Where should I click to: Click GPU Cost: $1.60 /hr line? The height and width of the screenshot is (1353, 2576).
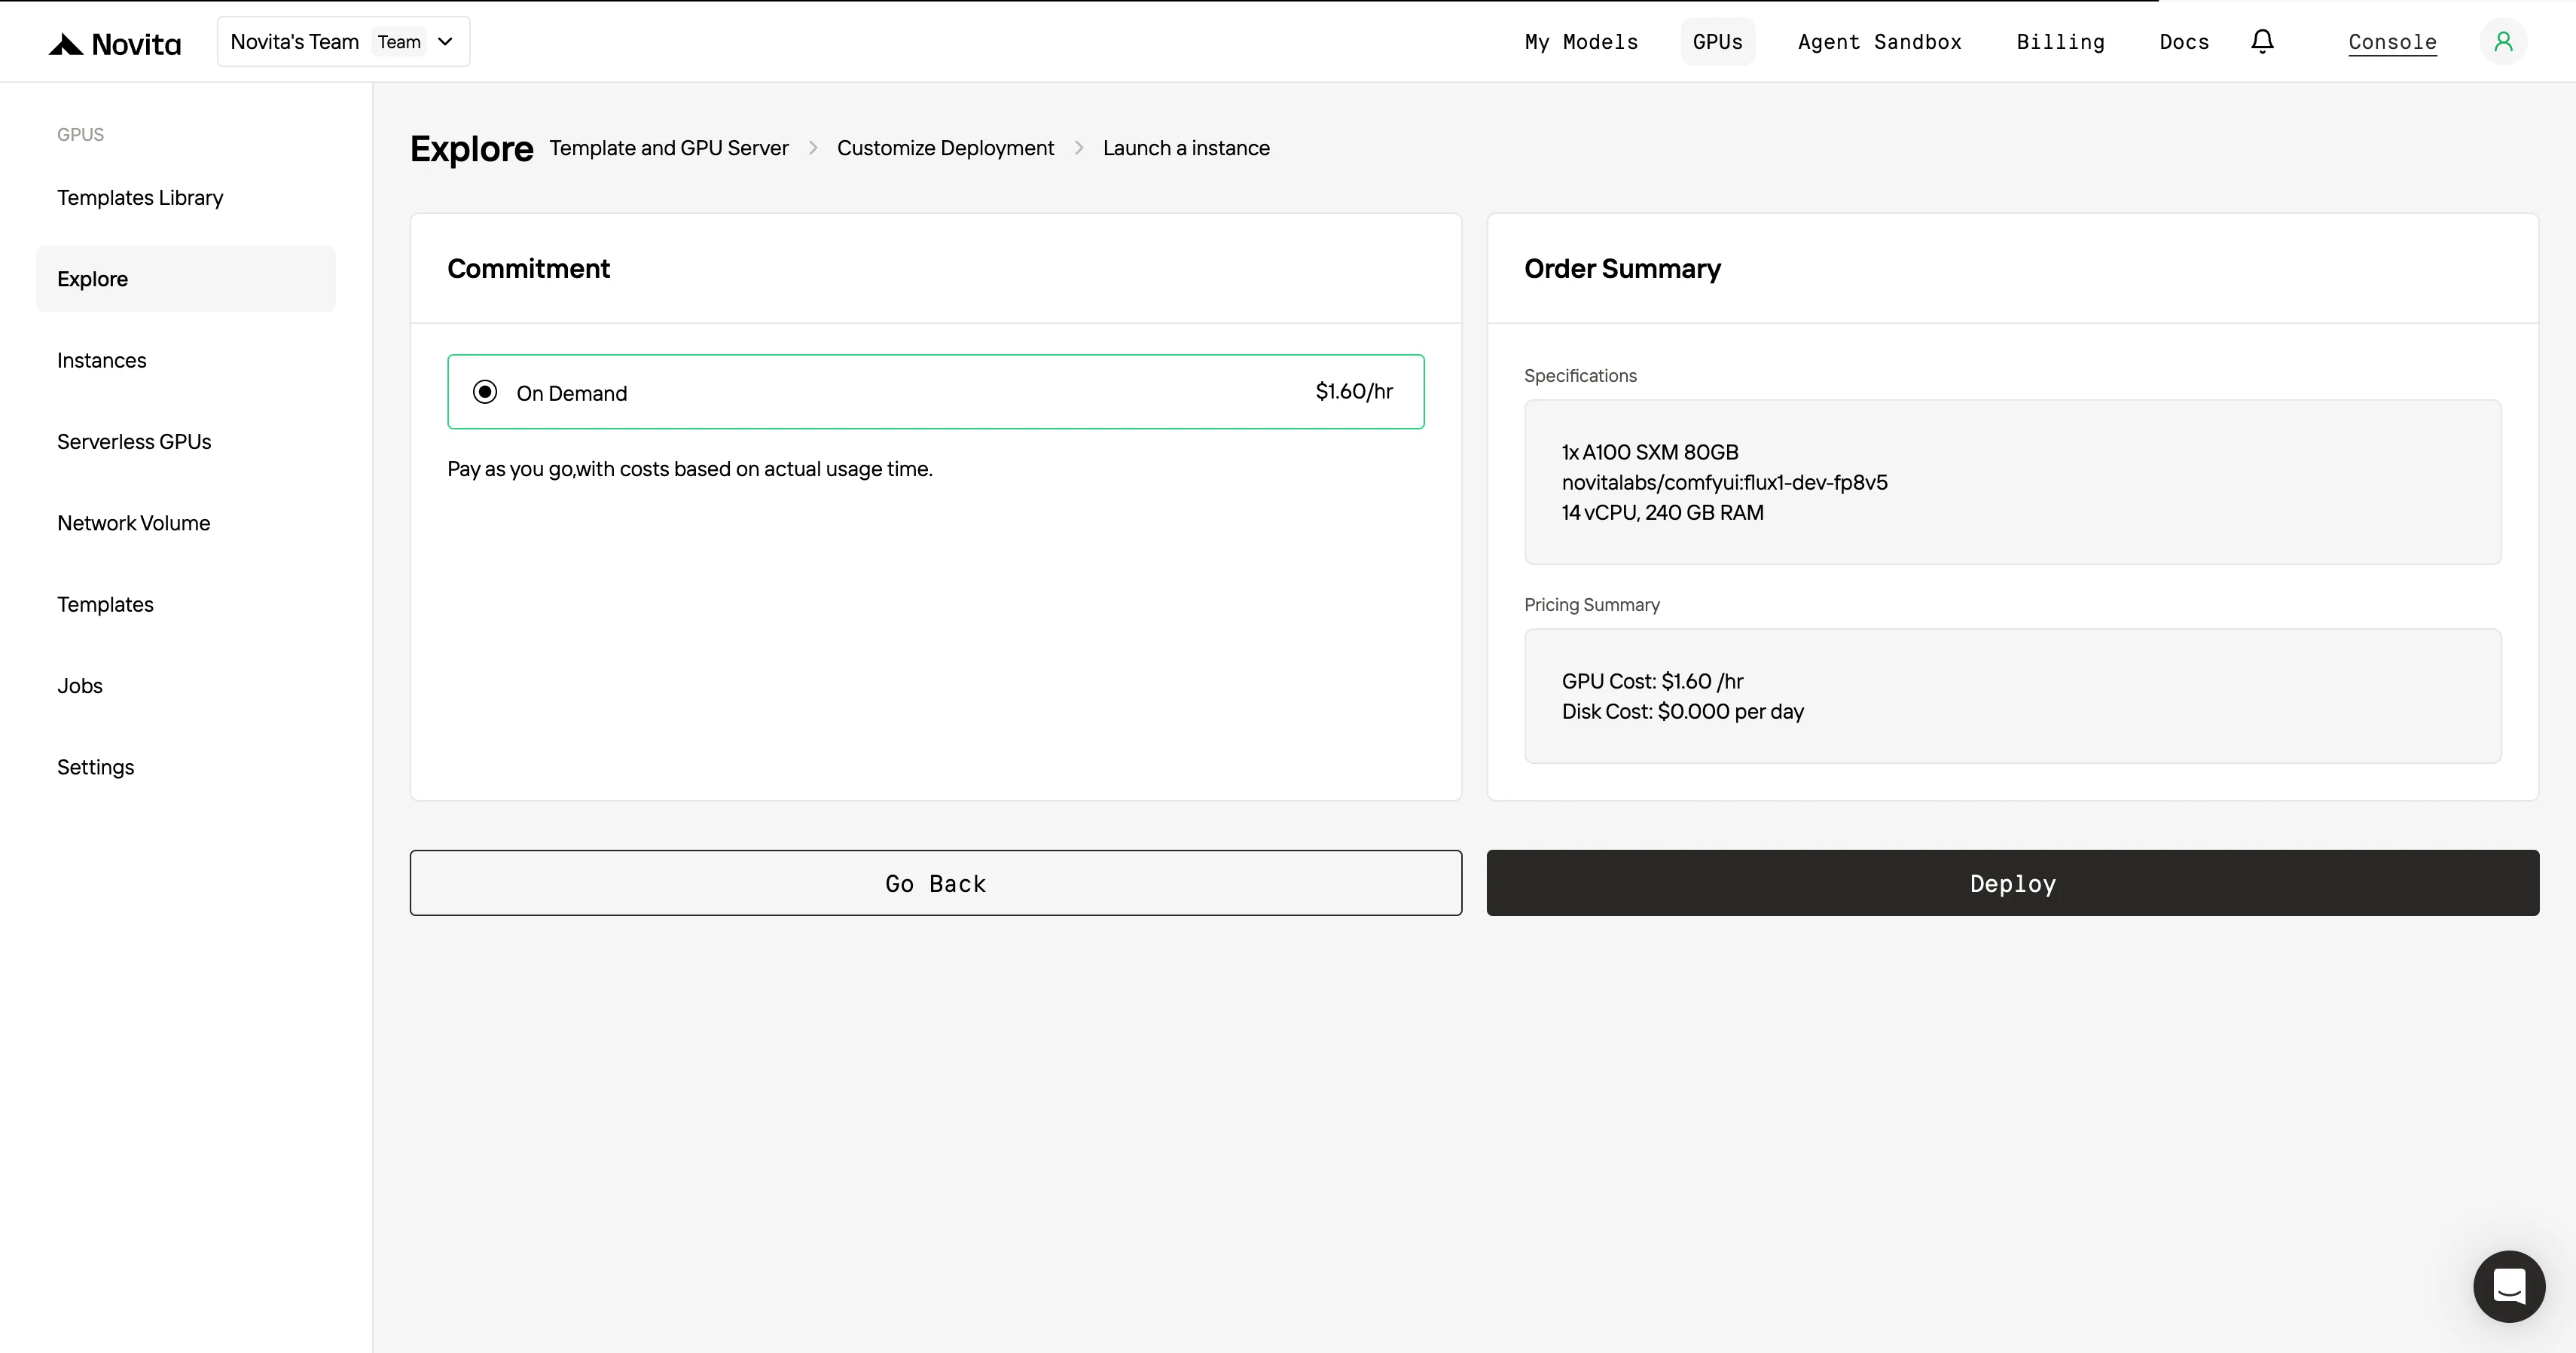pos(1652,681)
